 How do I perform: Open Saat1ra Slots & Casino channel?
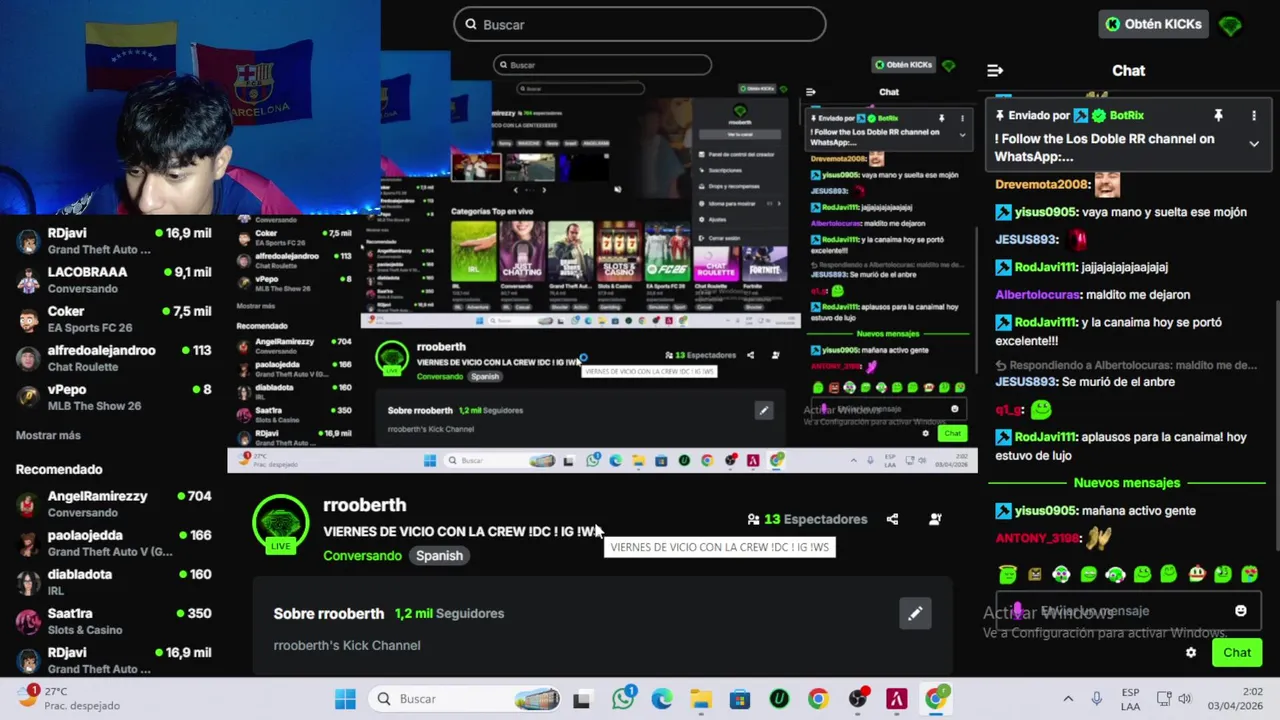114,621
